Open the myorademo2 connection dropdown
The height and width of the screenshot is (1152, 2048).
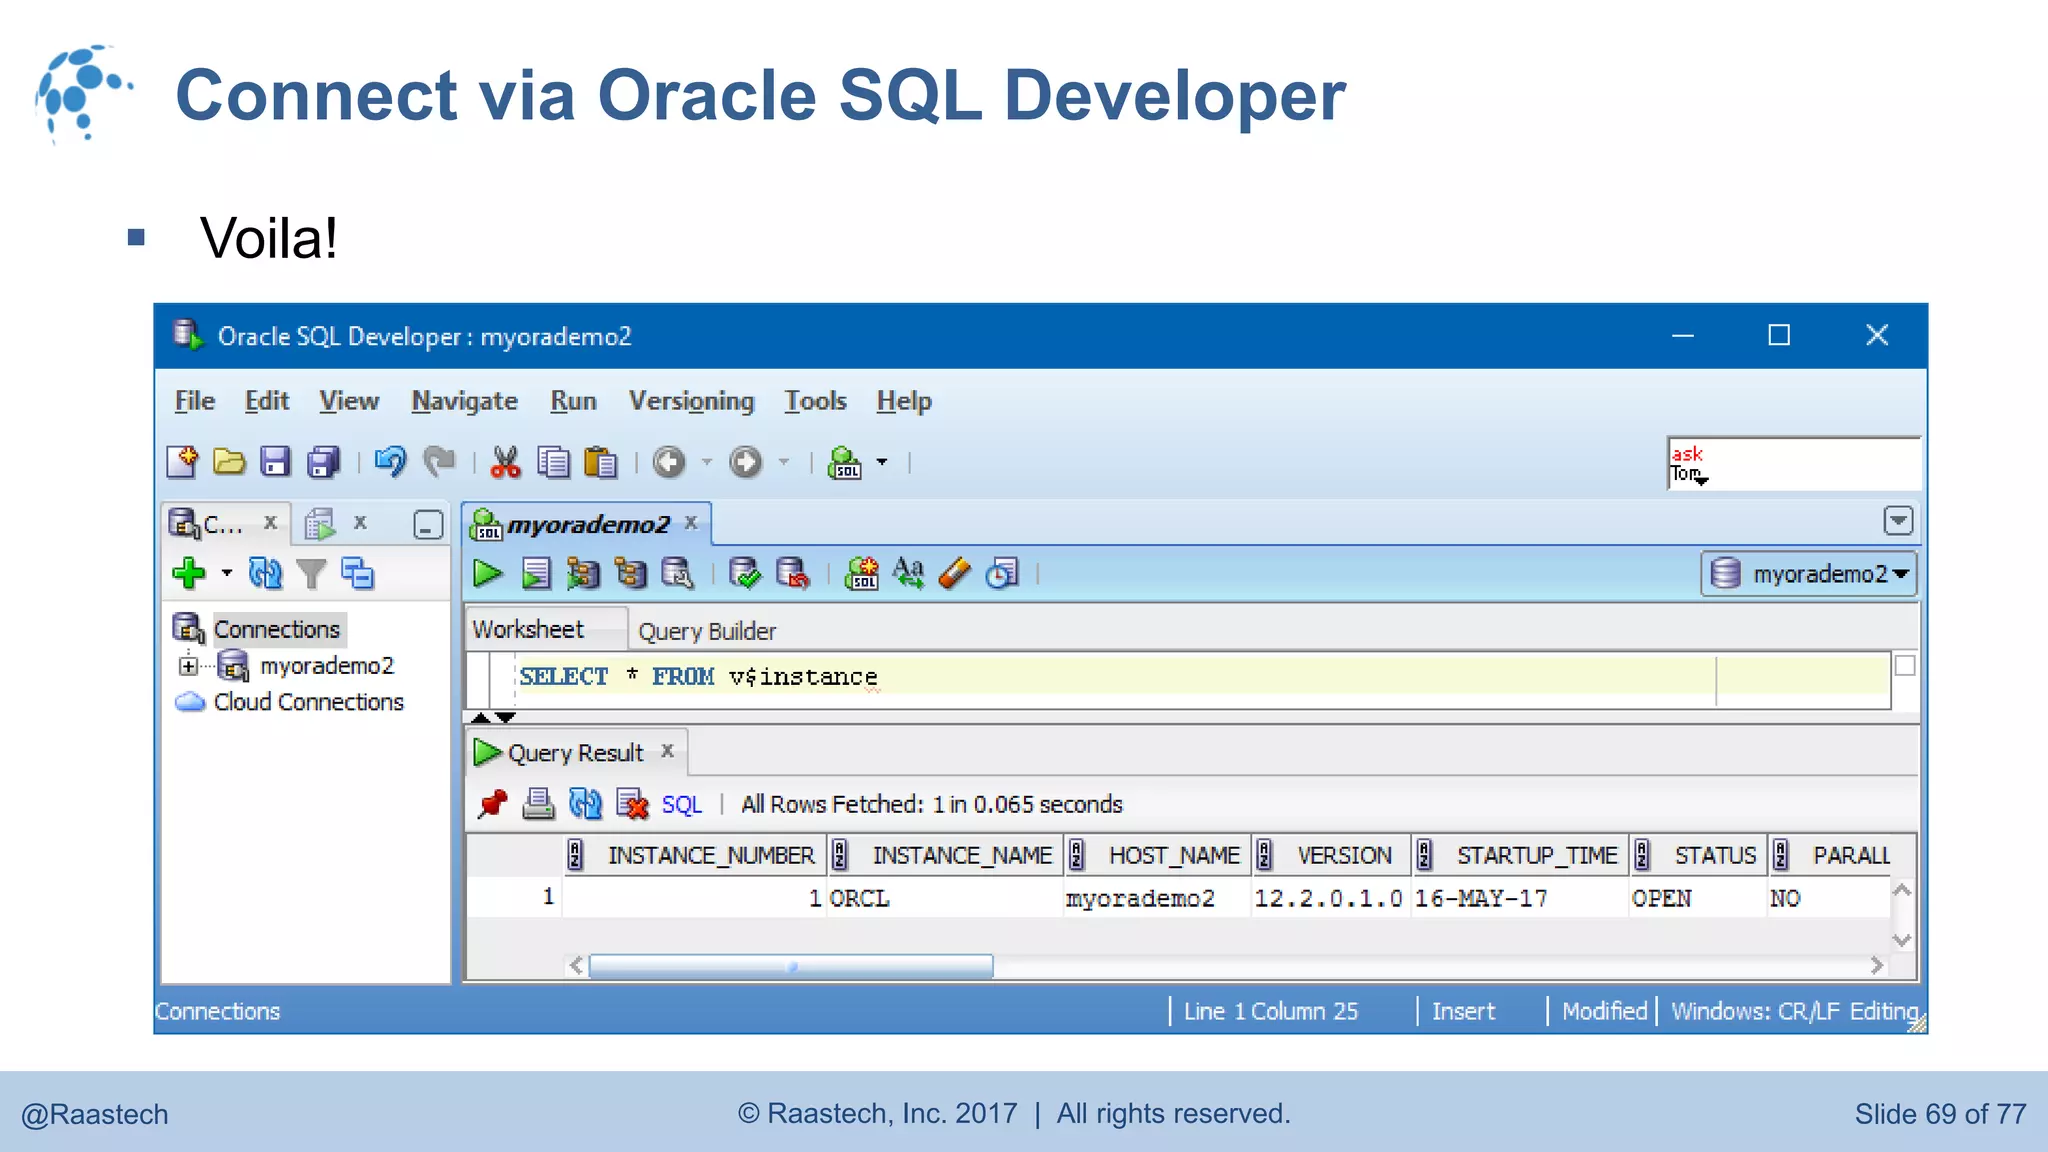1809,574
